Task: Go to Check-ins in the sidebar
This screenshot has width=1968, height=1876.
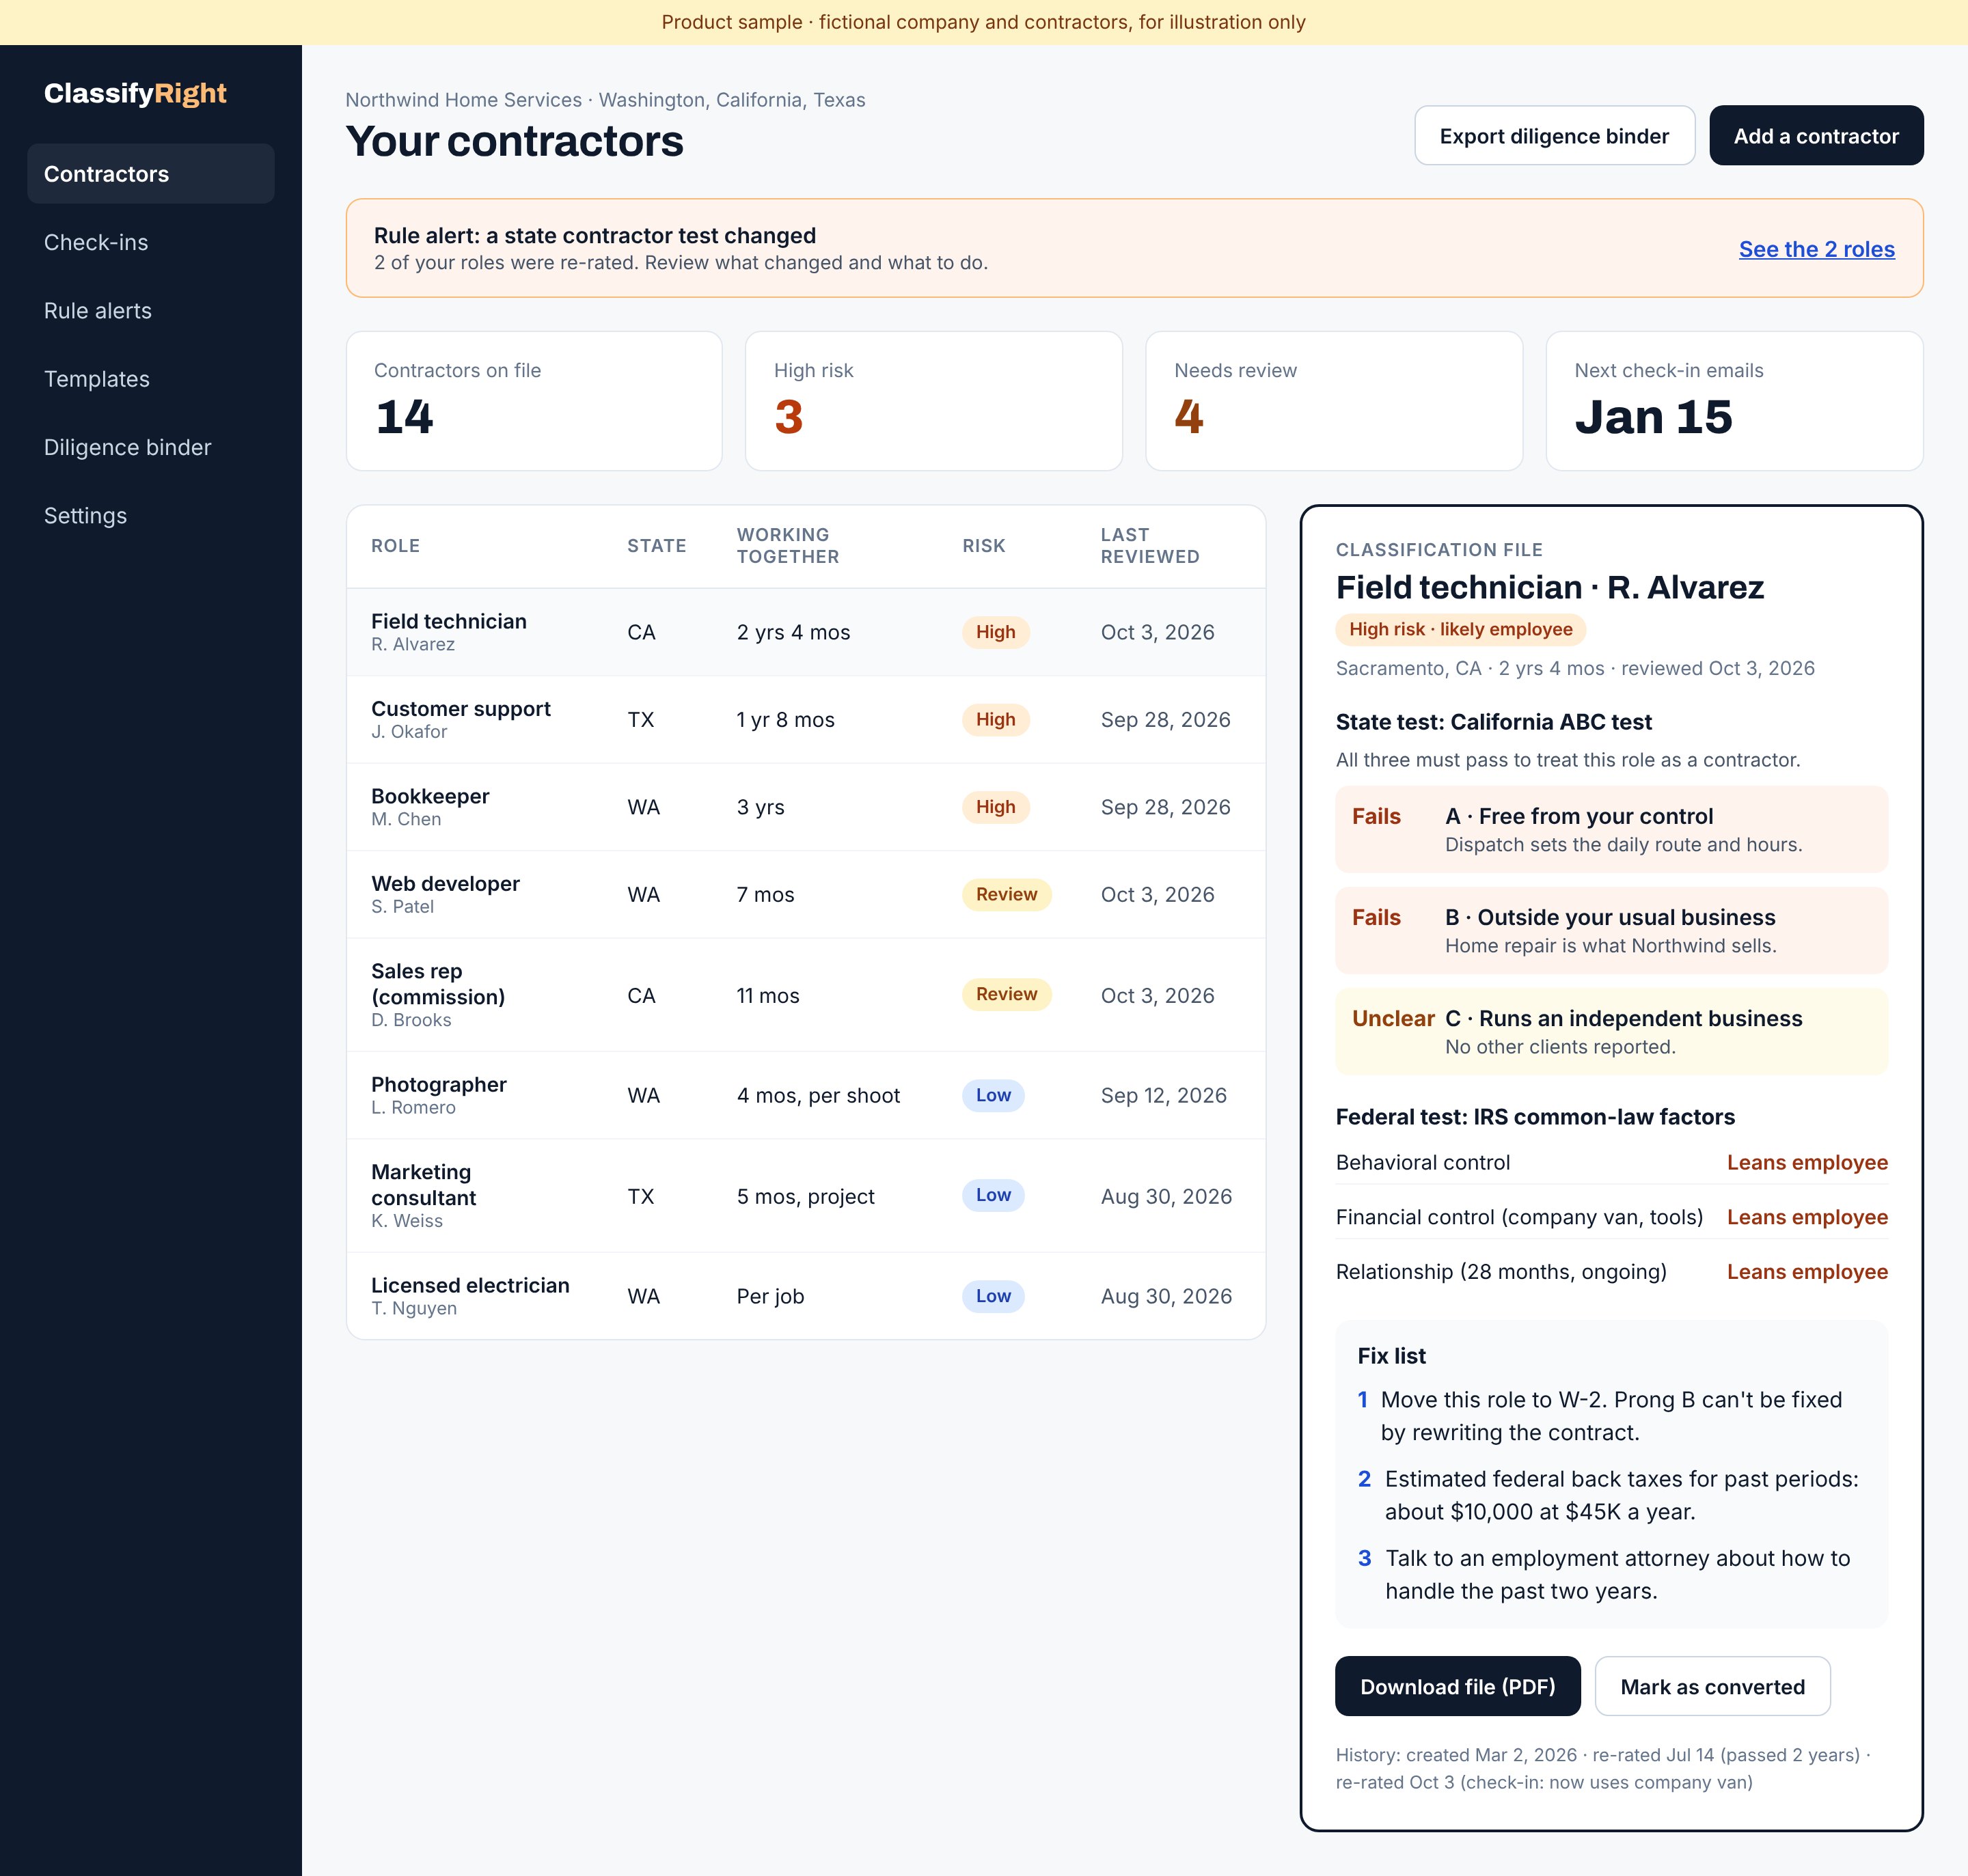Action: [151, 242]
